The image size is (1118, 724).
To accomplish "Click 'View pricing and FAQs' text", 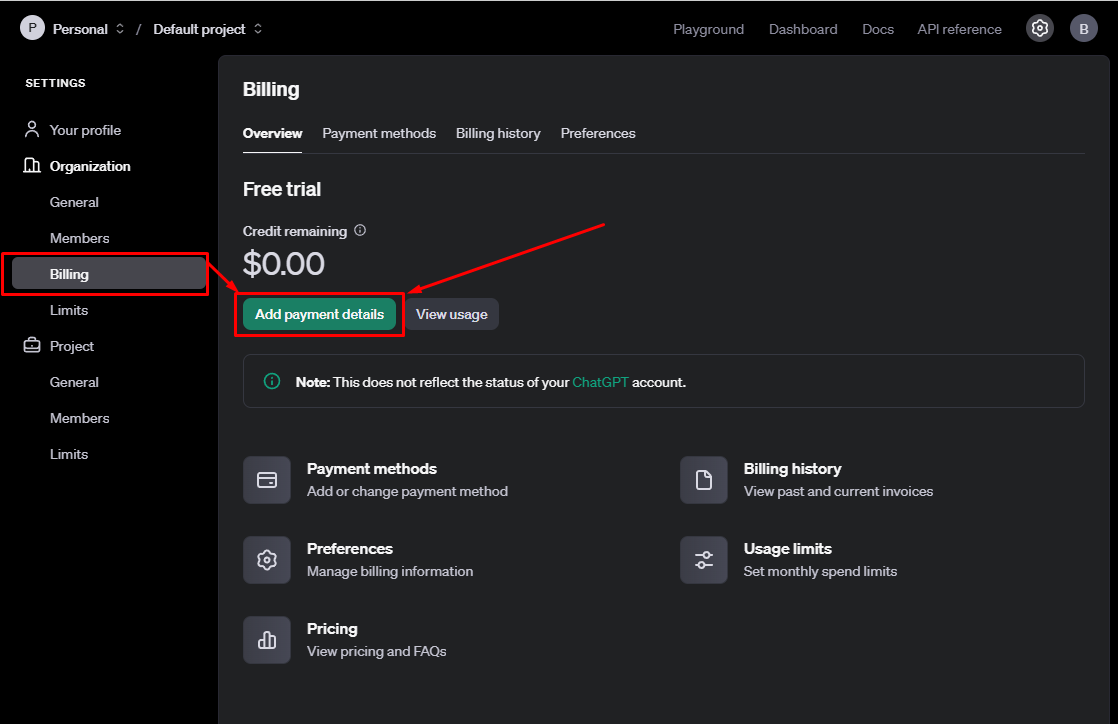I will (x=376, y=651).
